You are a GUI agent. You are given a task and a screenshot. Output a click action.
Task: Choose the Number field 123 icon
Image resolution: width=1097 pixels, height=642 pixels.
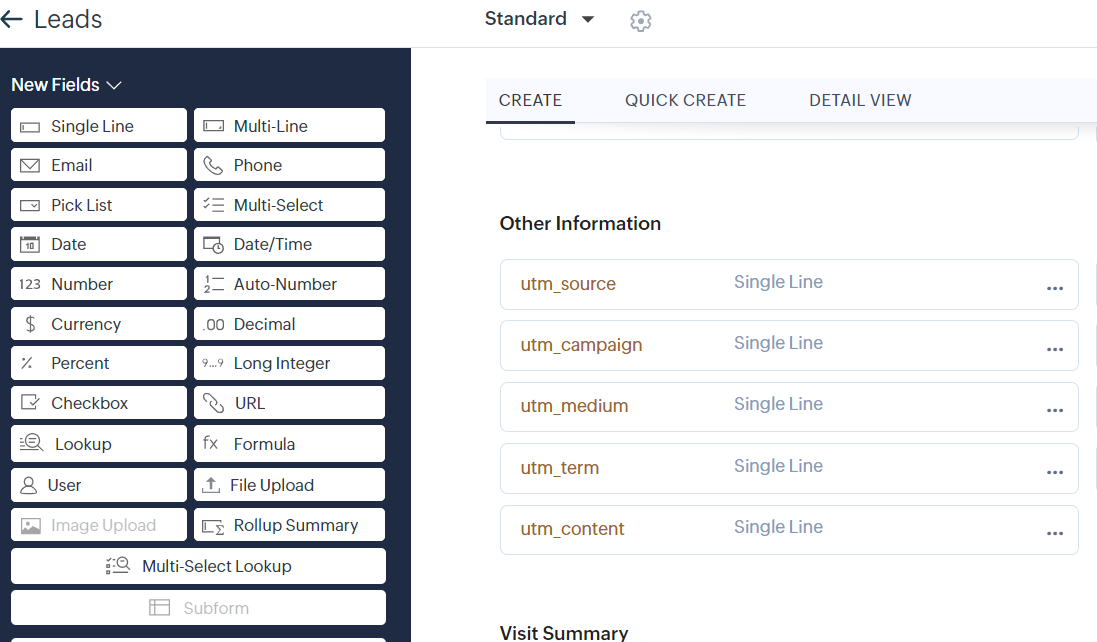click(x=30, y=285)
